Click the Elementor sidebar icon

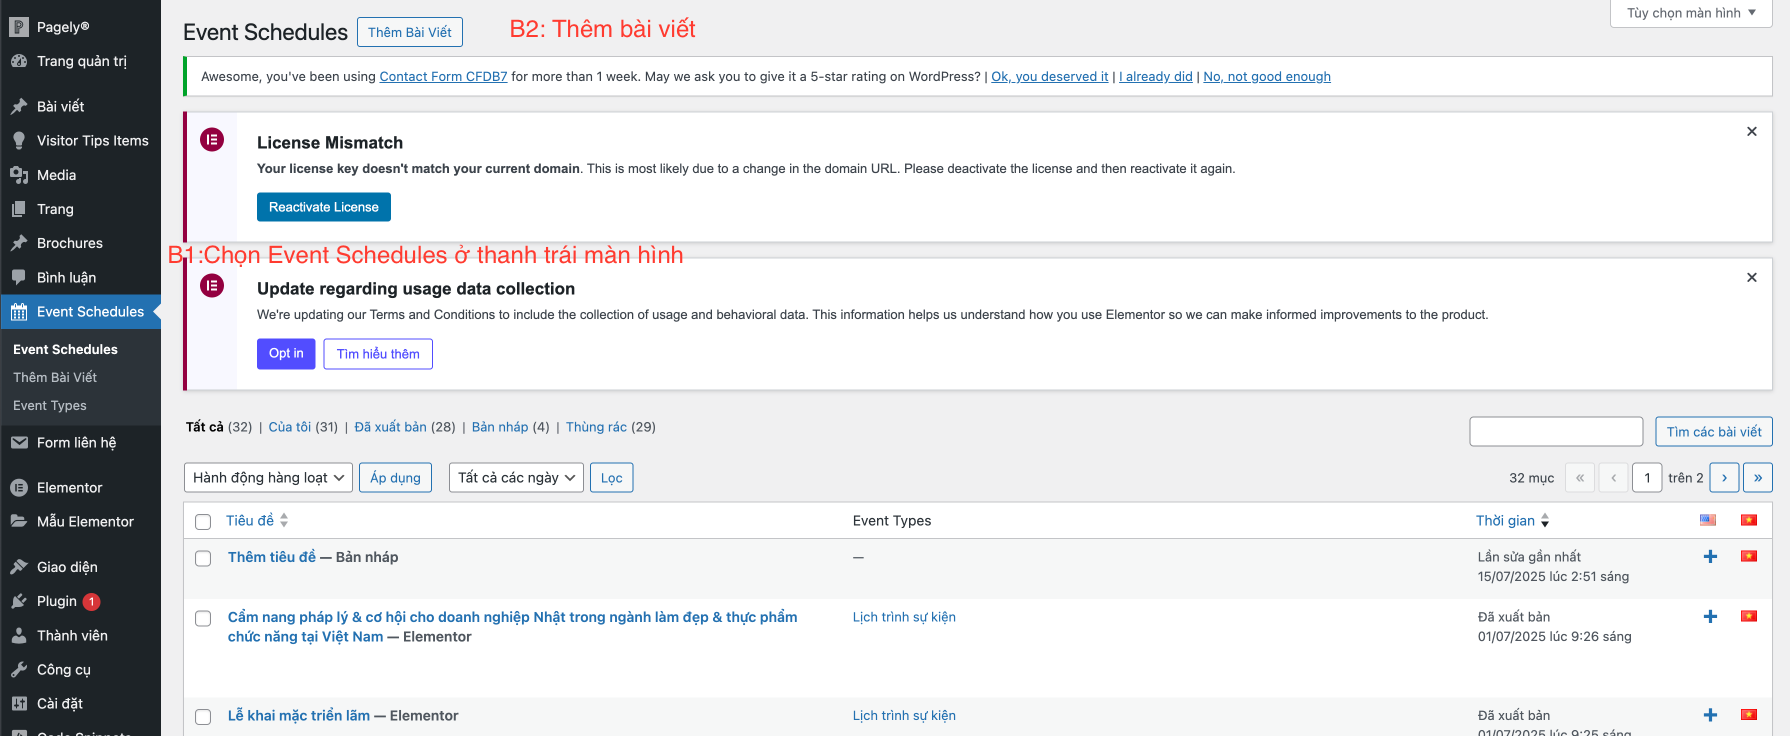(19, 488)
